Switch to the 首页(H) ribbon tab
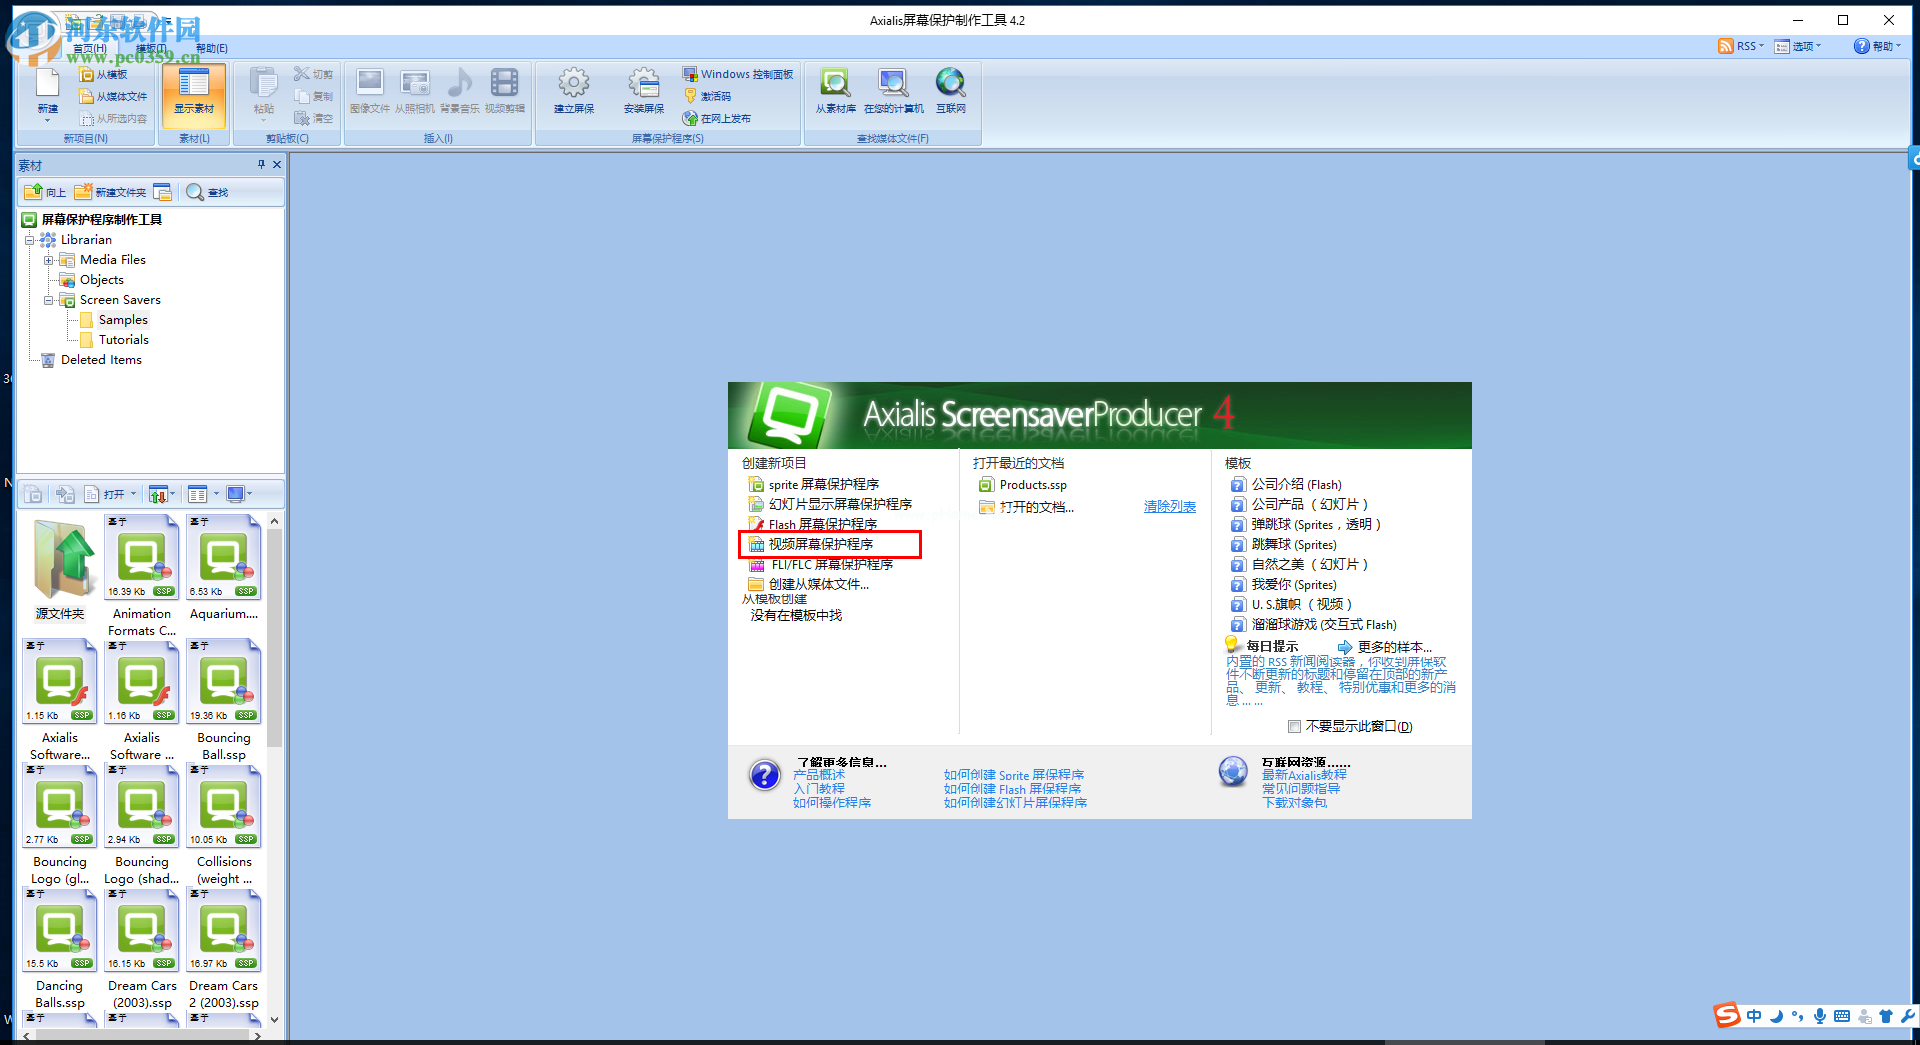The width and height of the screenshot is (1920, 1045). coord(89,48)
